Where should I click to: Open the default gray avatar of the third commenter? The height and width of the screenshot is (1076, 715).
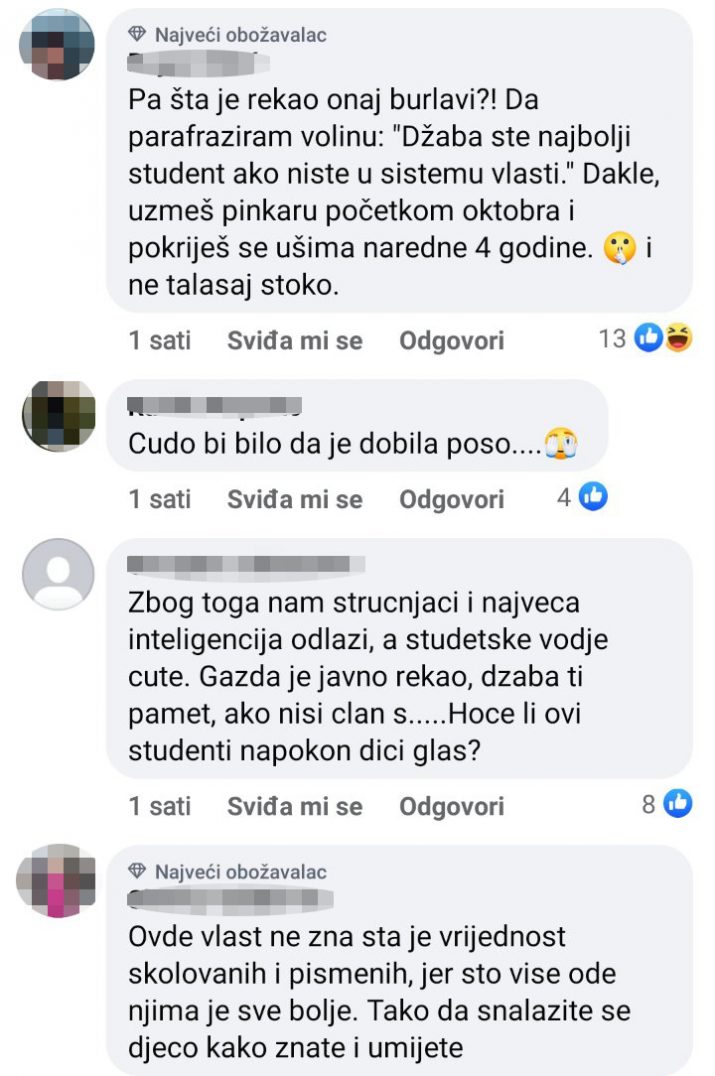[x=58, y=574]
